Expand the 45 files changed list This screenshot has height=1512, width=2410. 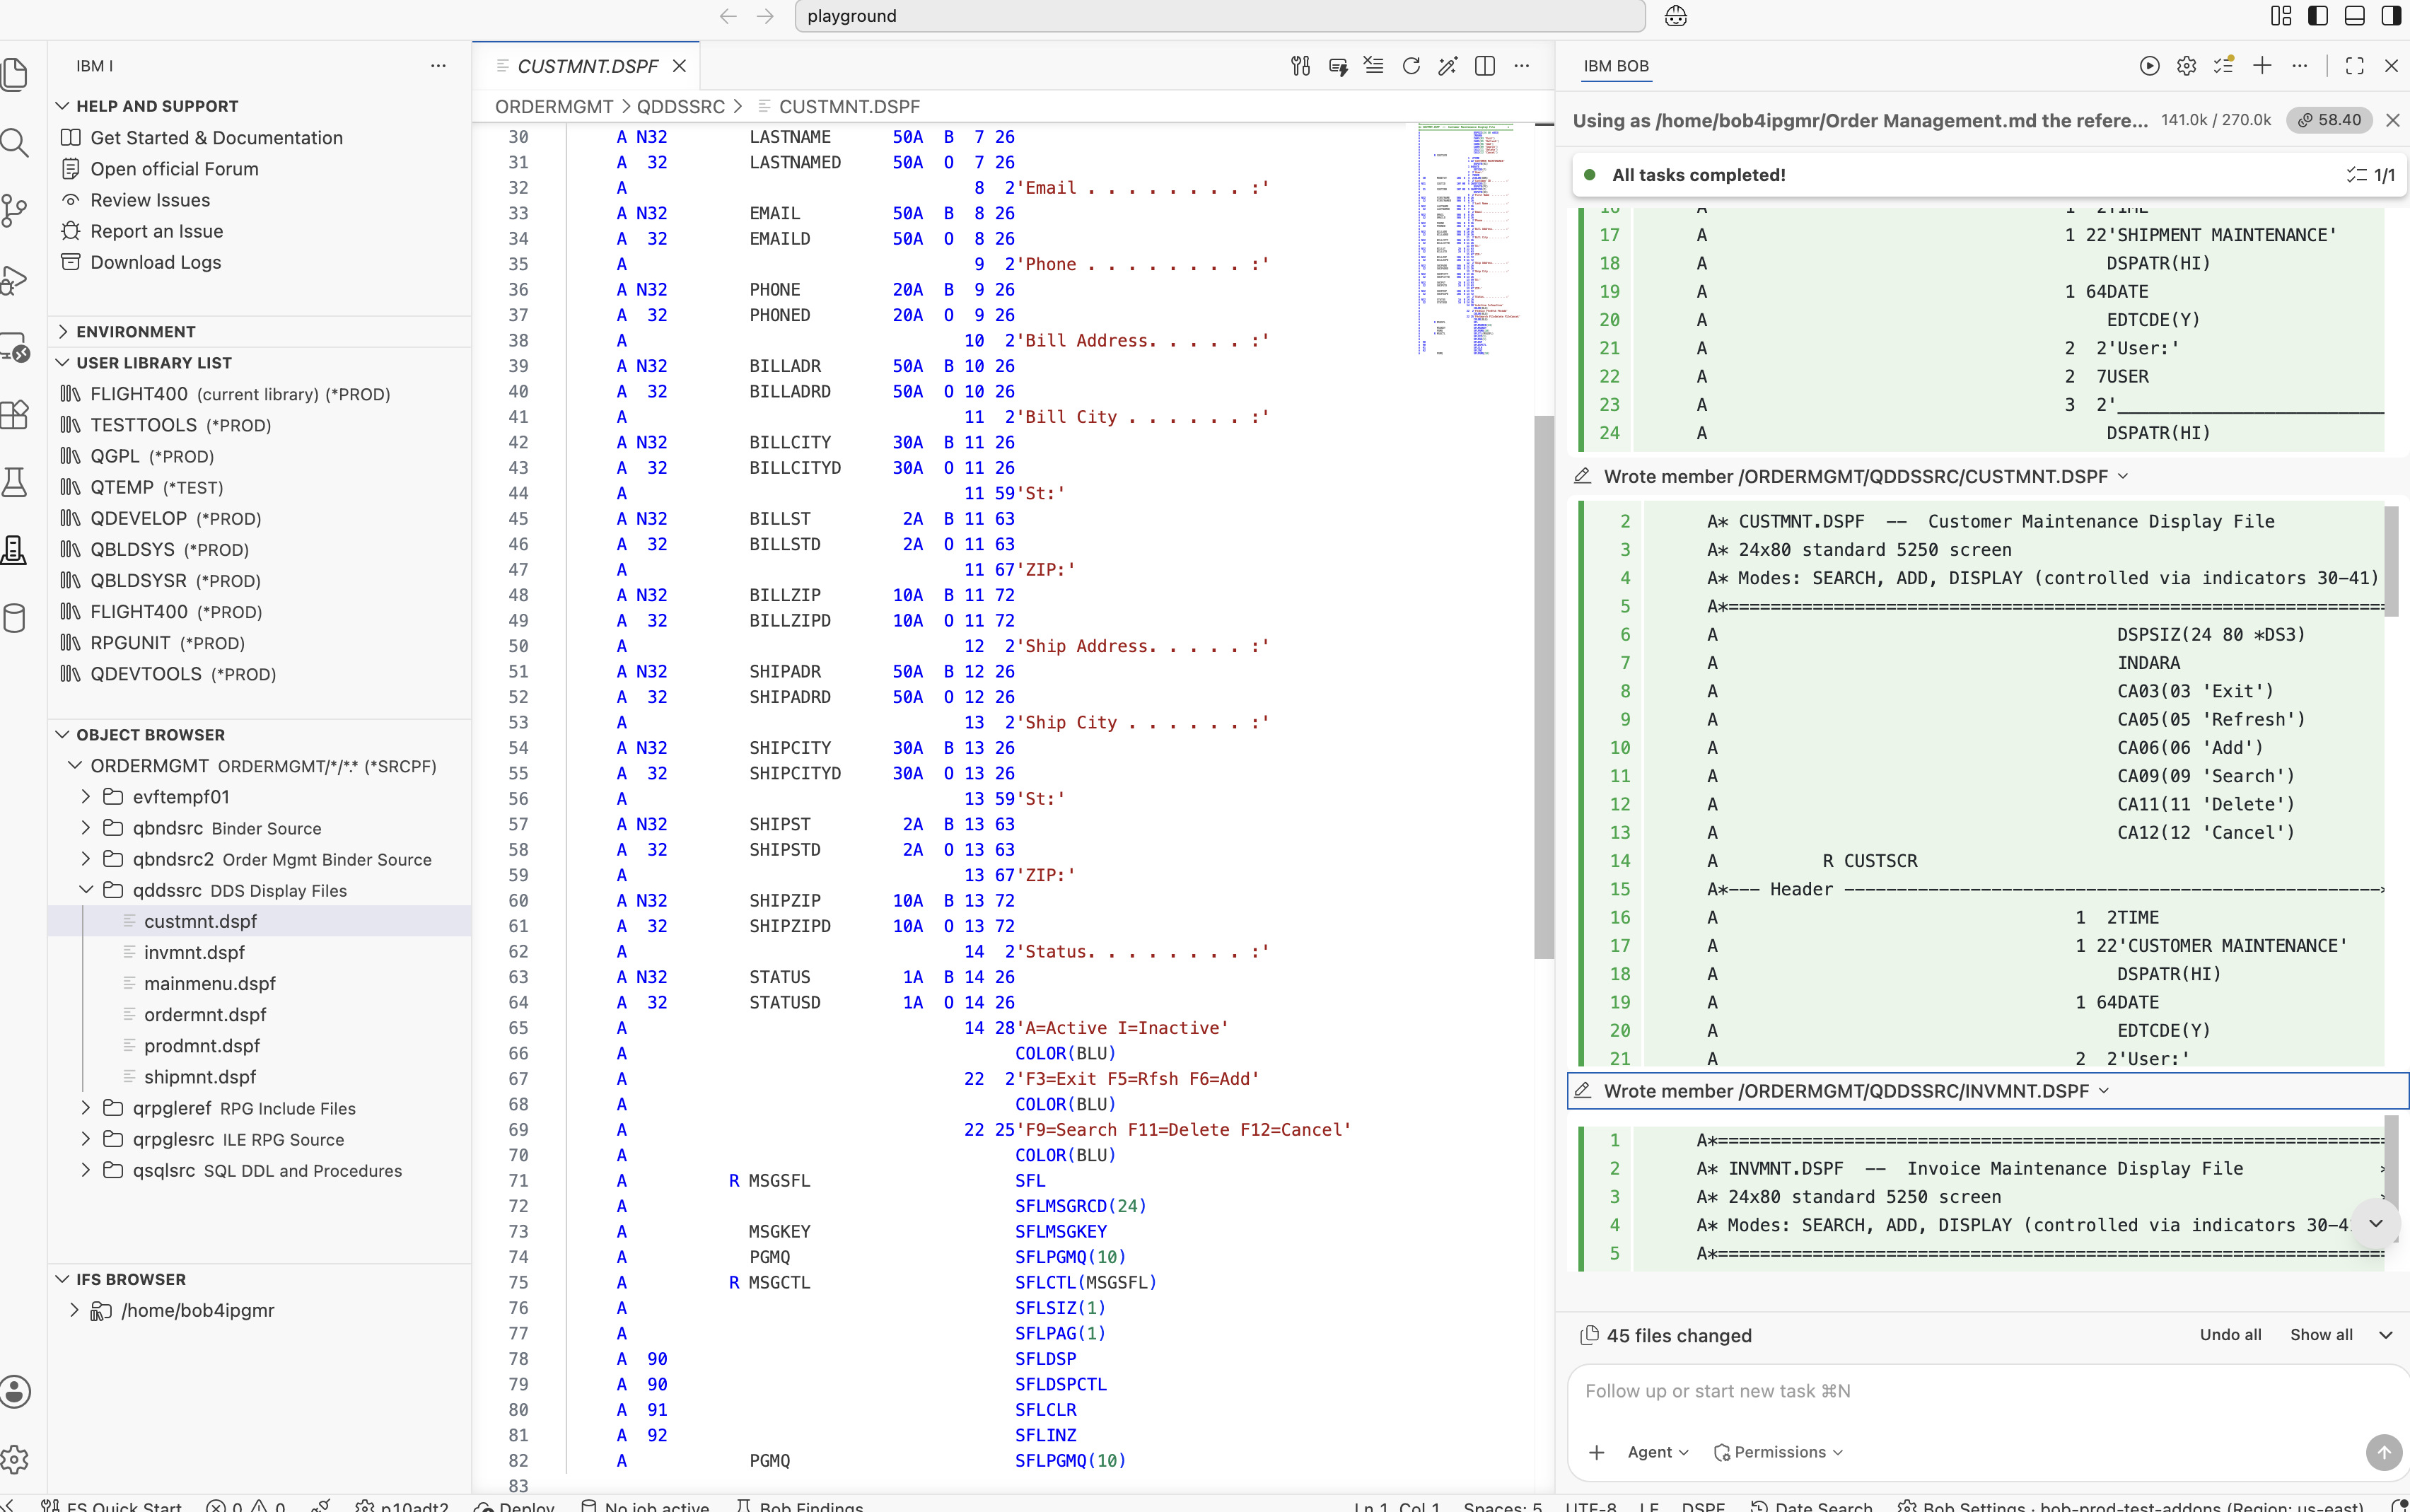tap(2386, 1335)
